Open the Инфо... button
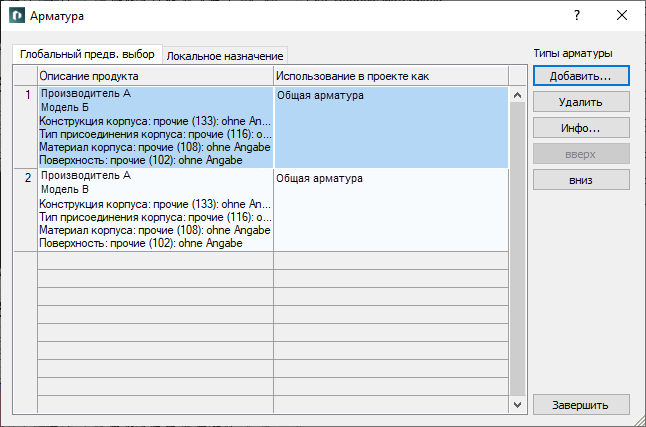Screen dimensions: 646x427 [581, 128]
